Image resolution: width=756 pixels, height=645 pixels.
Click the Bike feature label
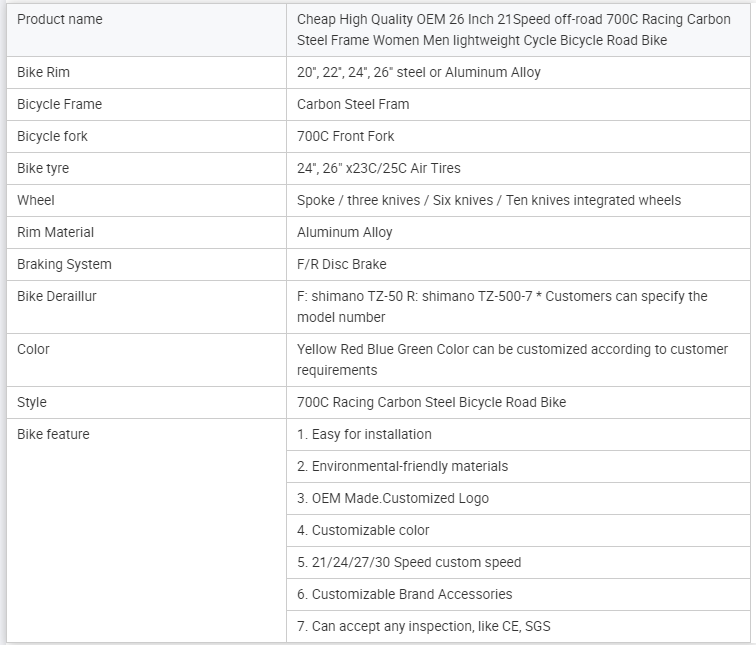(x=53, y=434)
